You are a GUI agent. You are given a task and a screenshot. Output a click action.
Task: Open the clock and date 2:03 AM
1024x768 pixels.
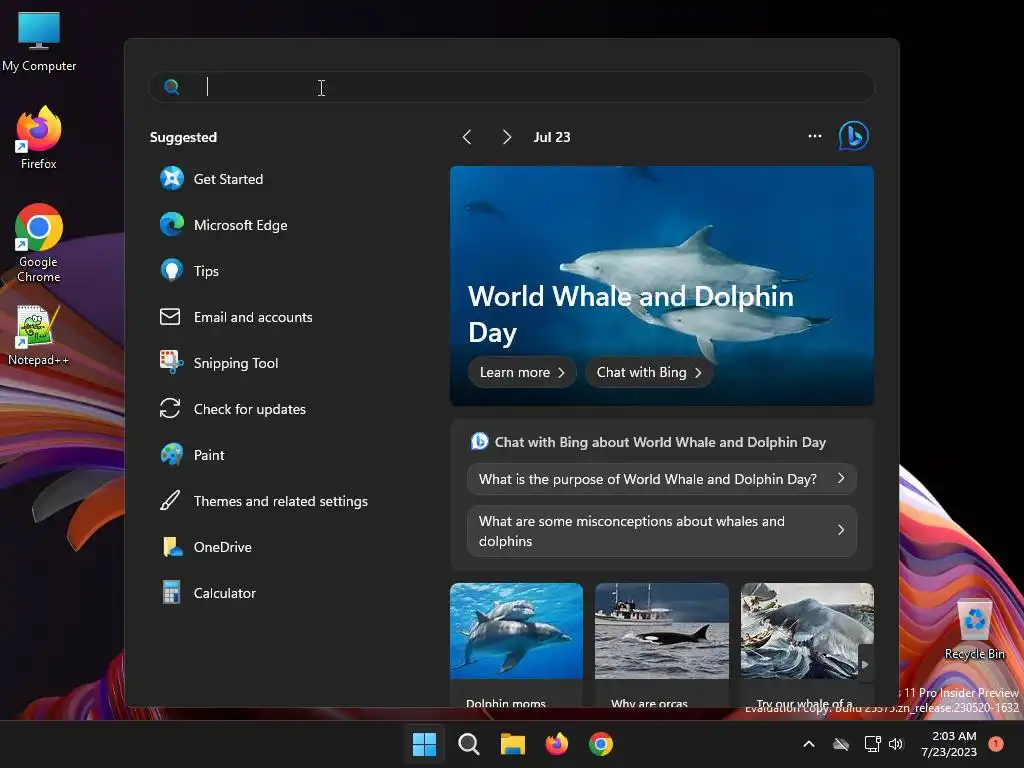coord(949,744)
